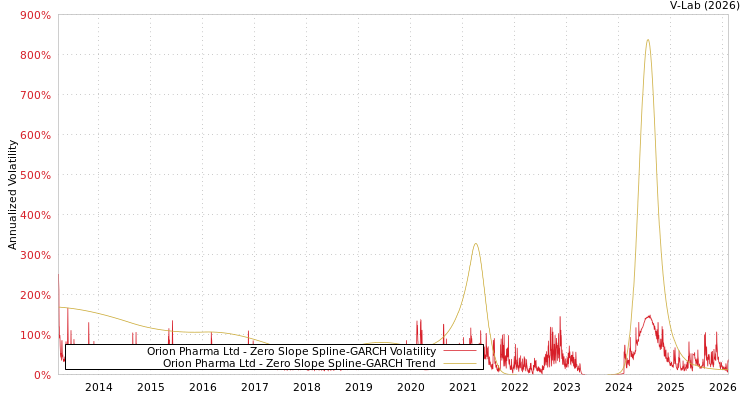
Task: Click the 500% y-axis label
Action: pyautogui.click(x=35, y=175)
